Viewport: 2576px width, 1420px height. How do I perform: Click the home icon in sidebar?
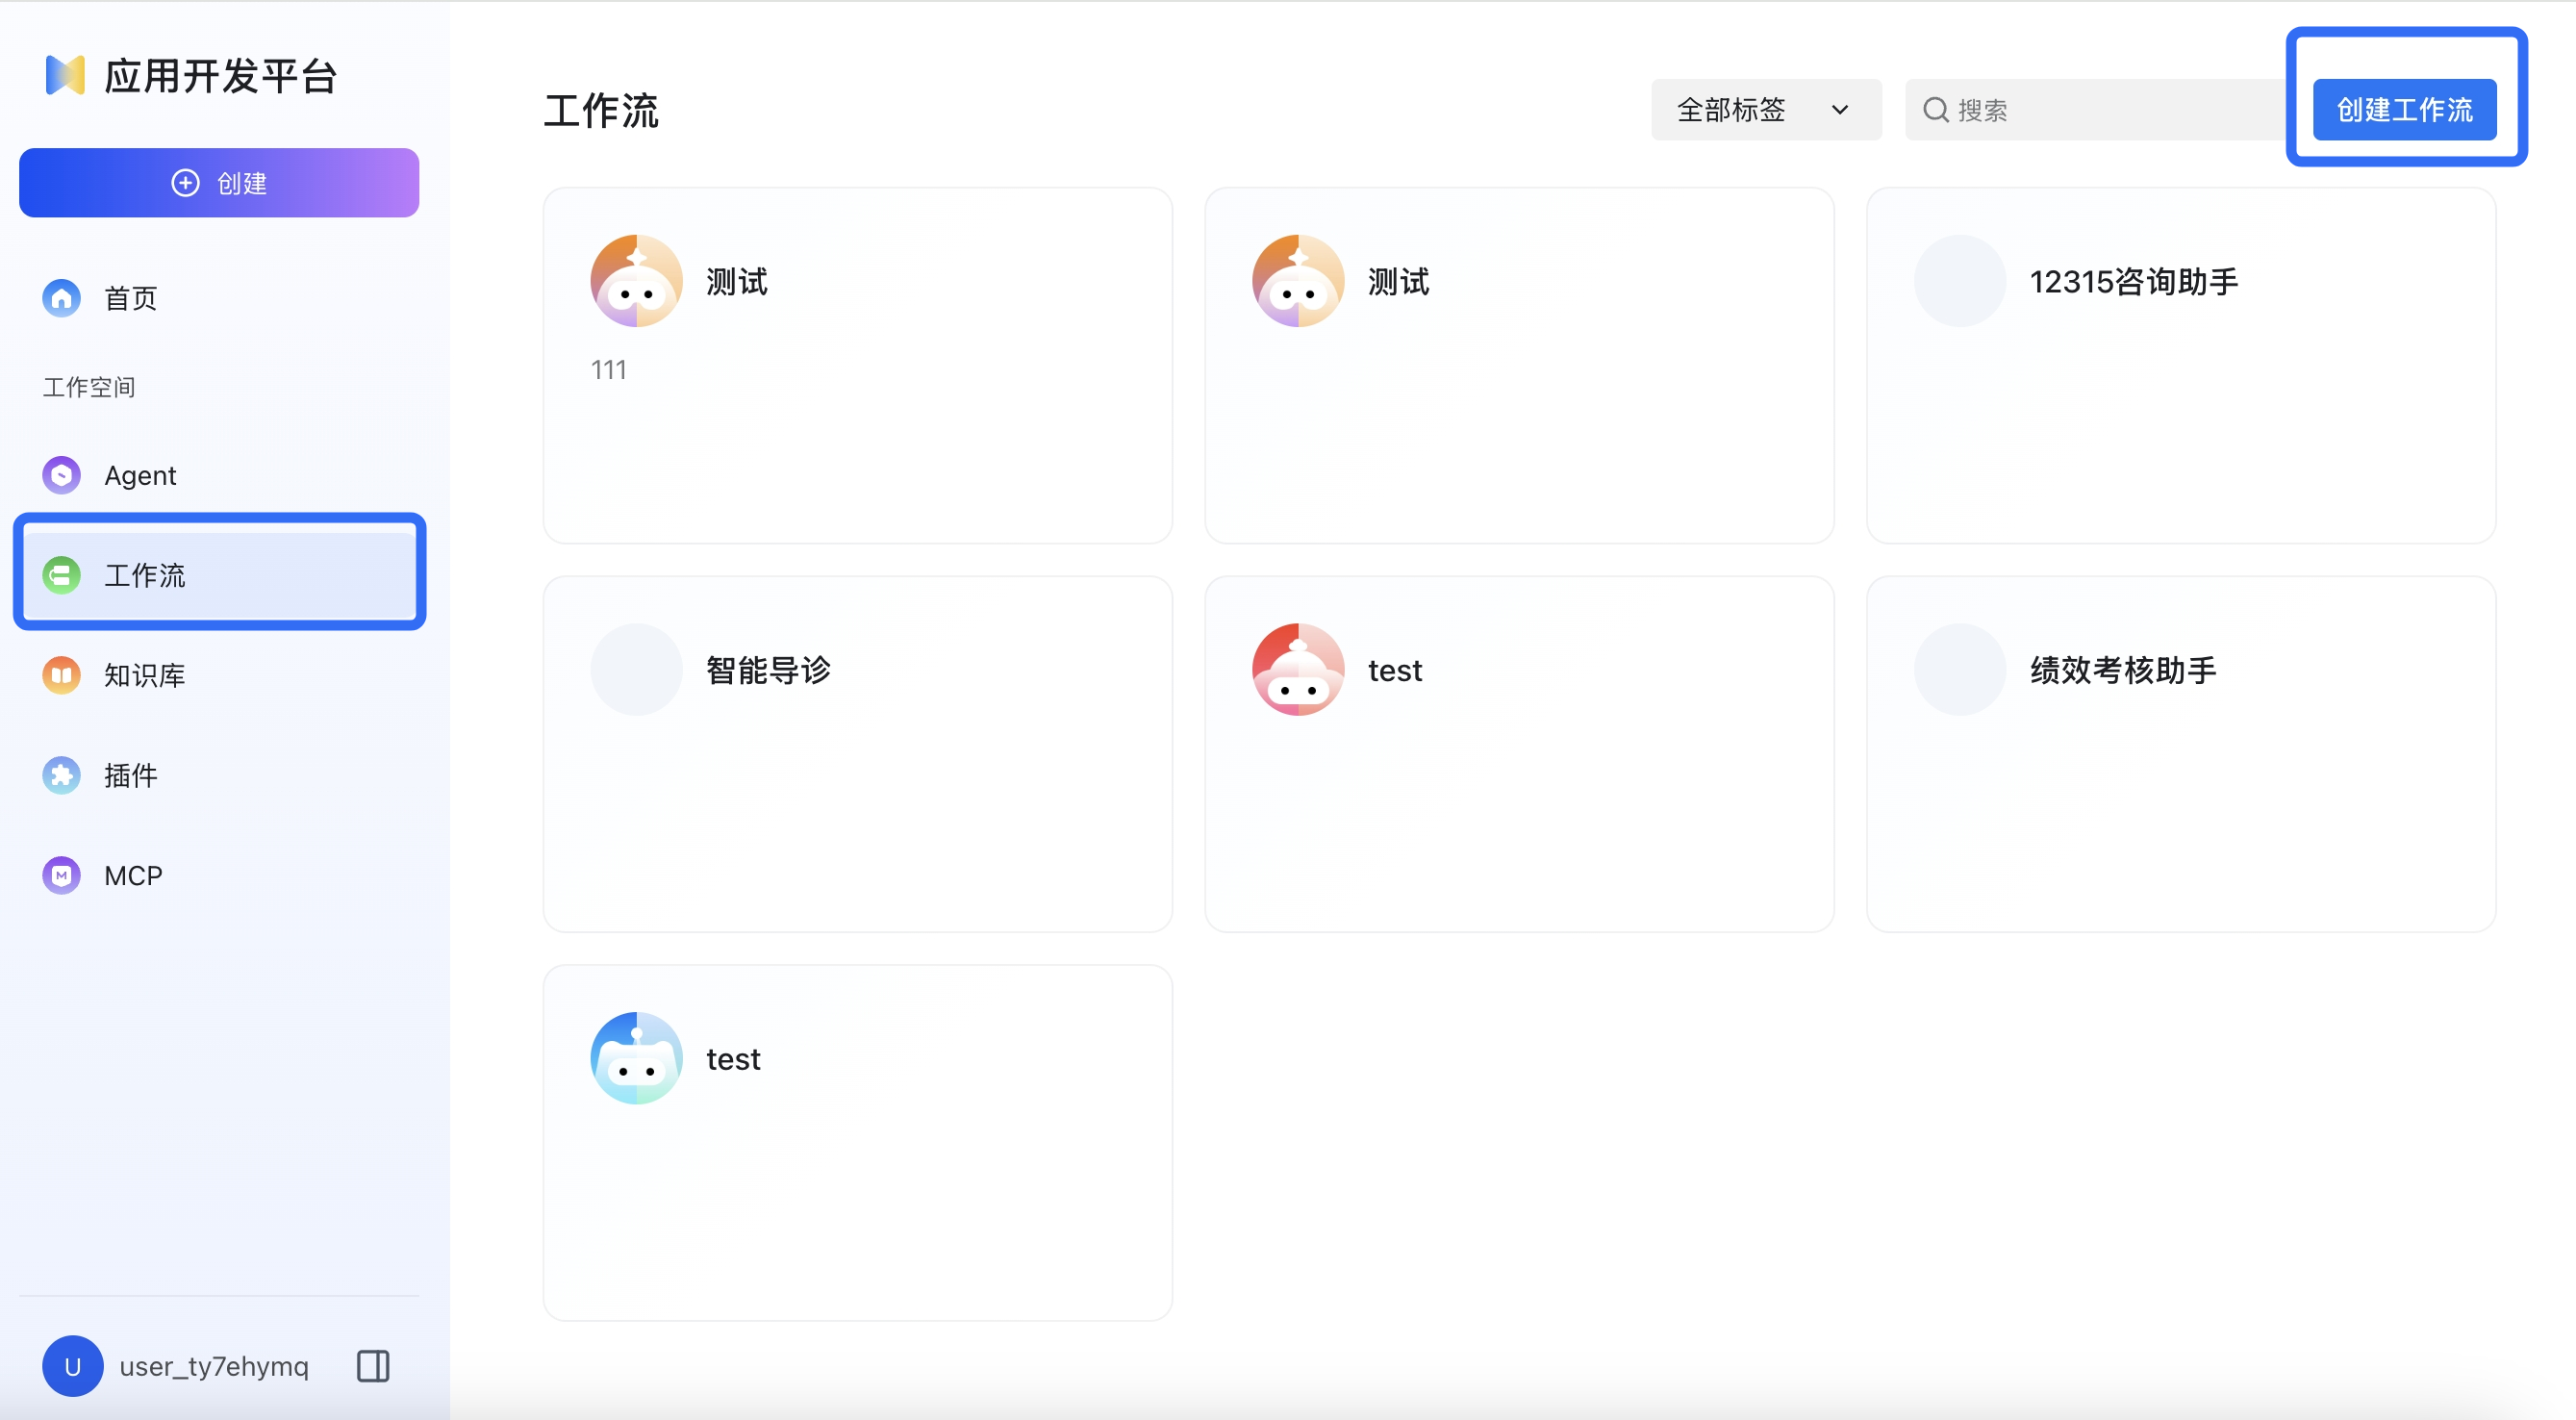pos(61,298)
